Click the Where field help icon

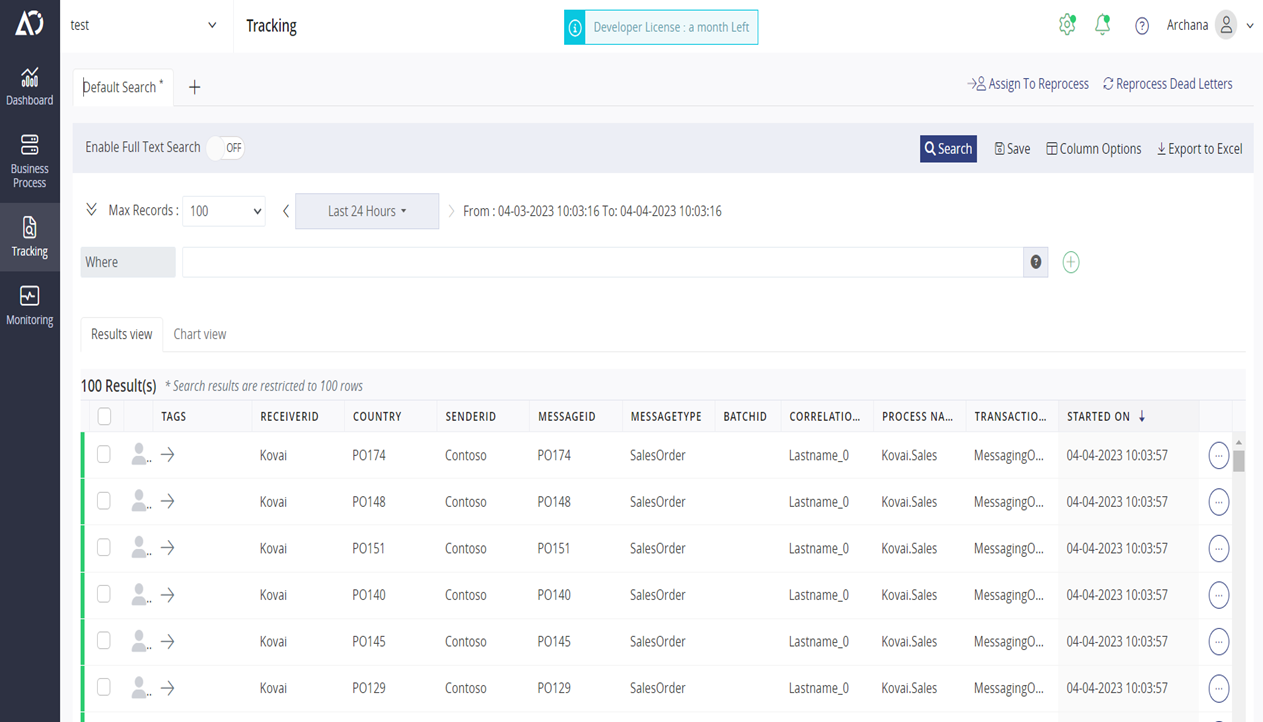point(1036,262)
